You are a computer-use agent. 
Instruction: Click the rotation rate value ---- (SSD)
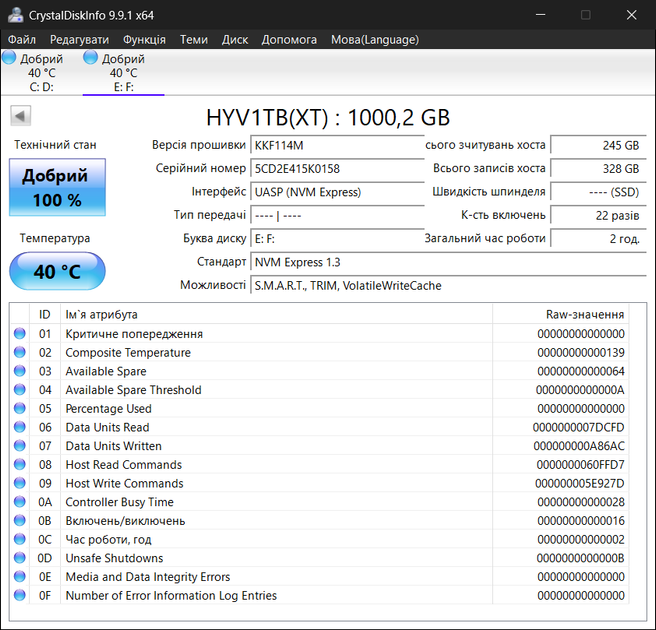click(x=598, y=192)
